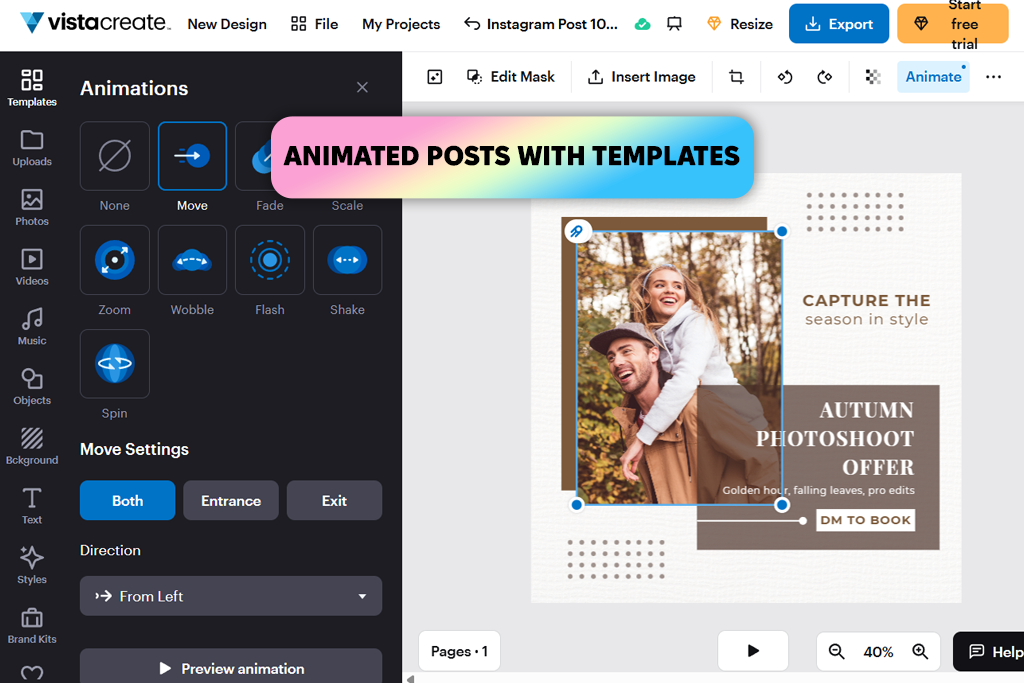Close the Animations panel
Image resolution: width=1024 pixels, height=683 pixels.
(x=362, y=87)
